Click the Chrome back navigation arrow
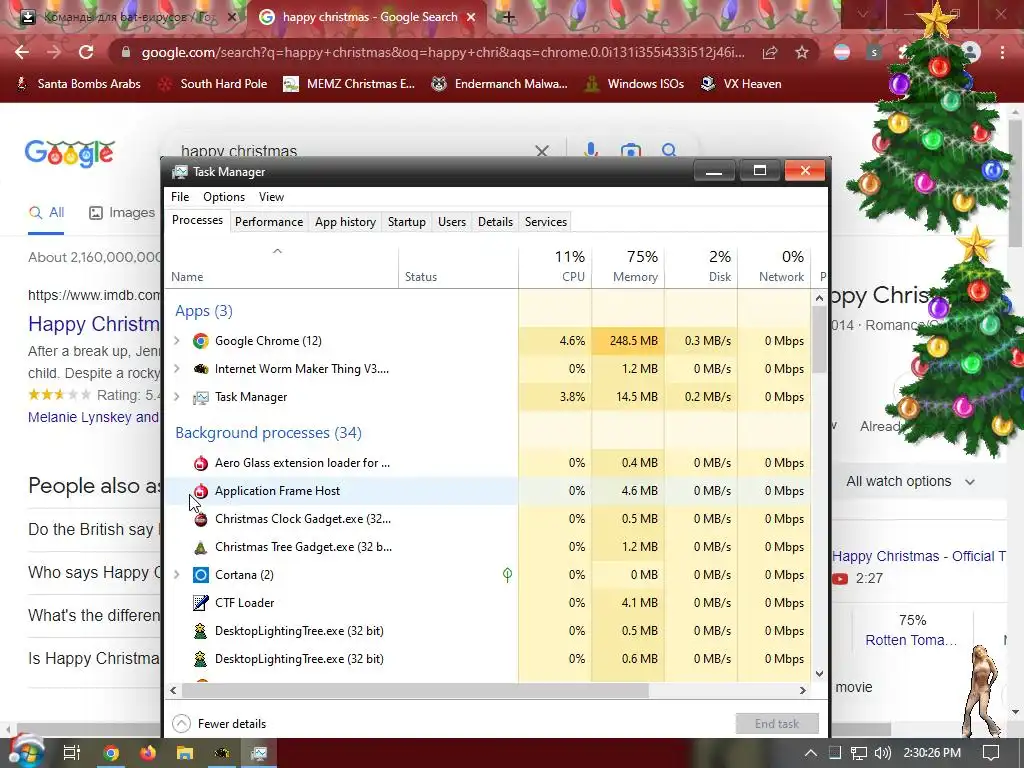 22,52
